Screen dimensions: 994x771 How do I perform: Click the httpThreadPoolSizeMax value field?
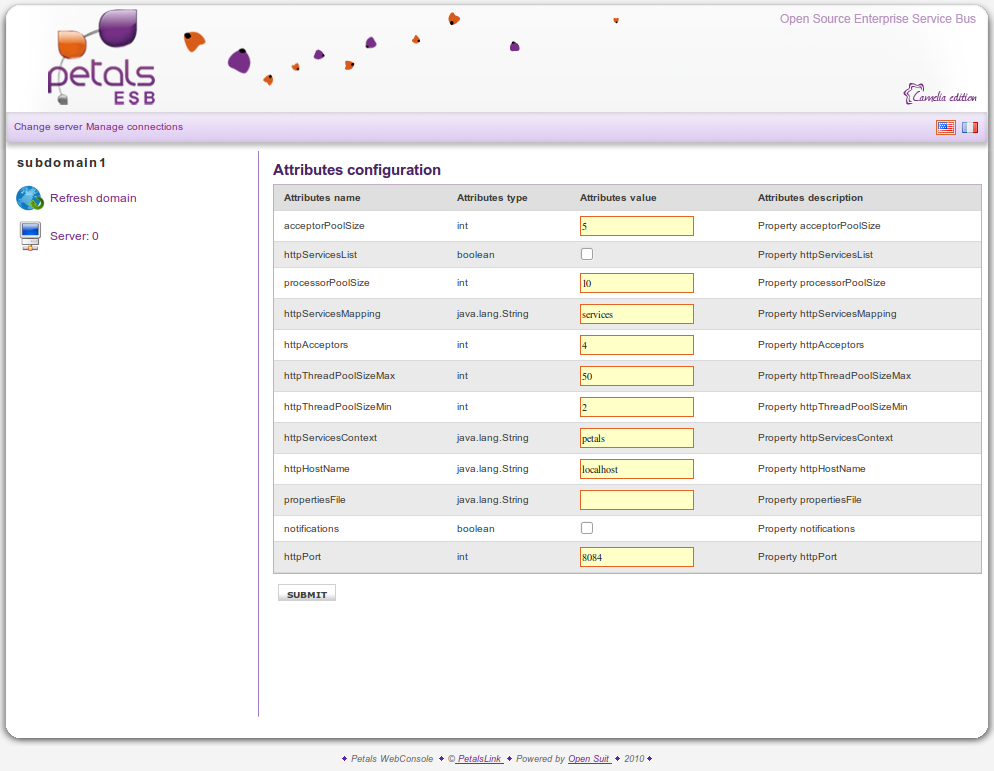point(636,376)
